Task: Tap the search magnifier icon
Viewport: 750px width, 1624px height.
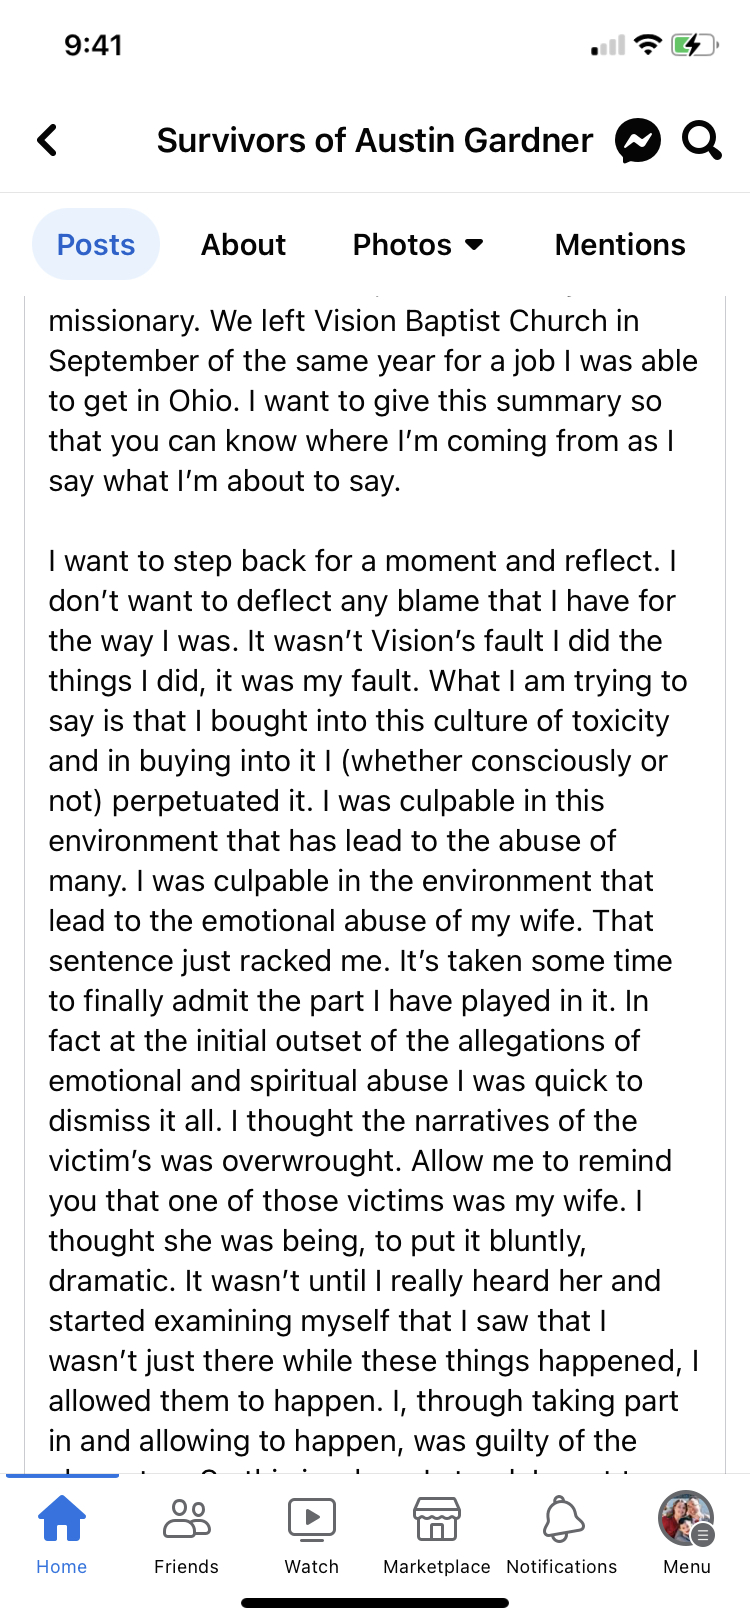Action: 702,140
